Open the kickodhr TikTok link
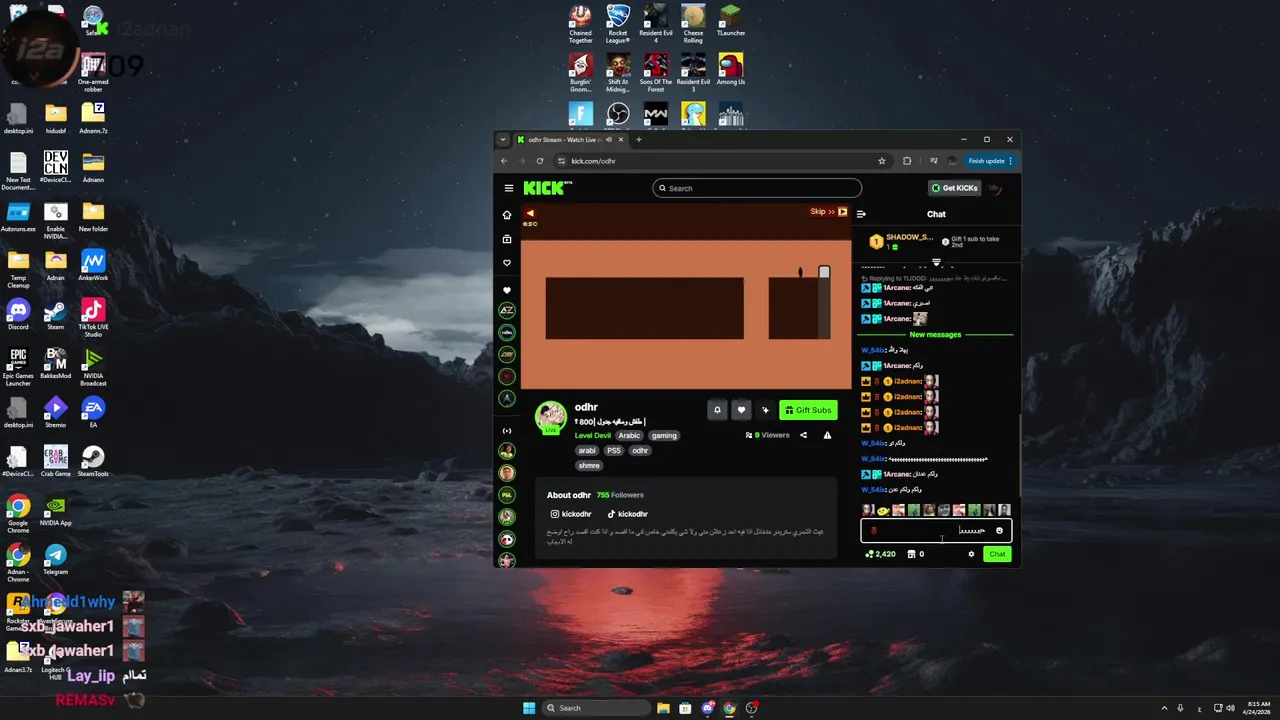Screen dimensions: 1280x720 point(628,514)
